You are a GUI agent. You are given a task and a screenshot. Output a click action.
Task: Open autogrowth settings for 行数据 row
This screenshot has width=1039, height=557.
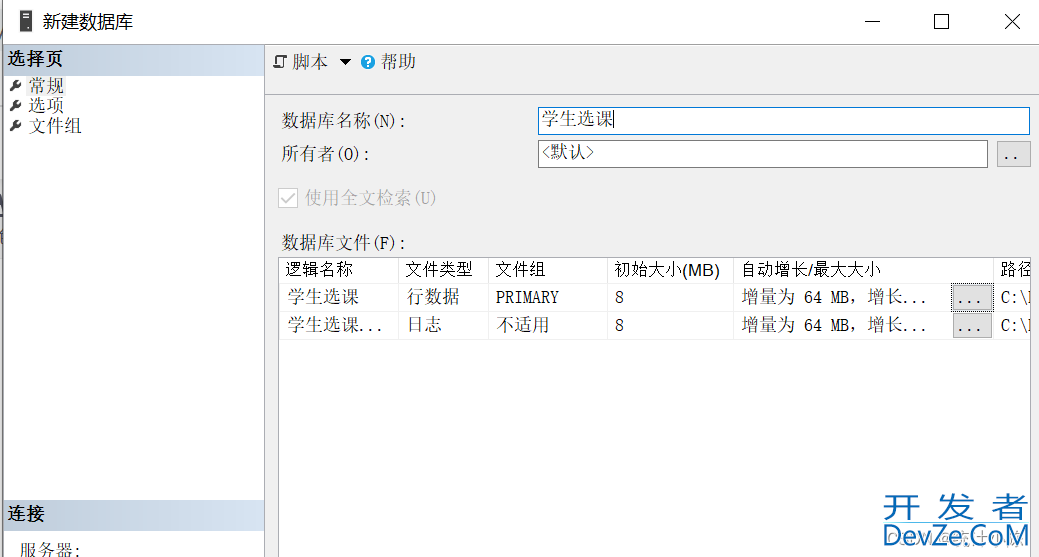(x=971, y=298)
